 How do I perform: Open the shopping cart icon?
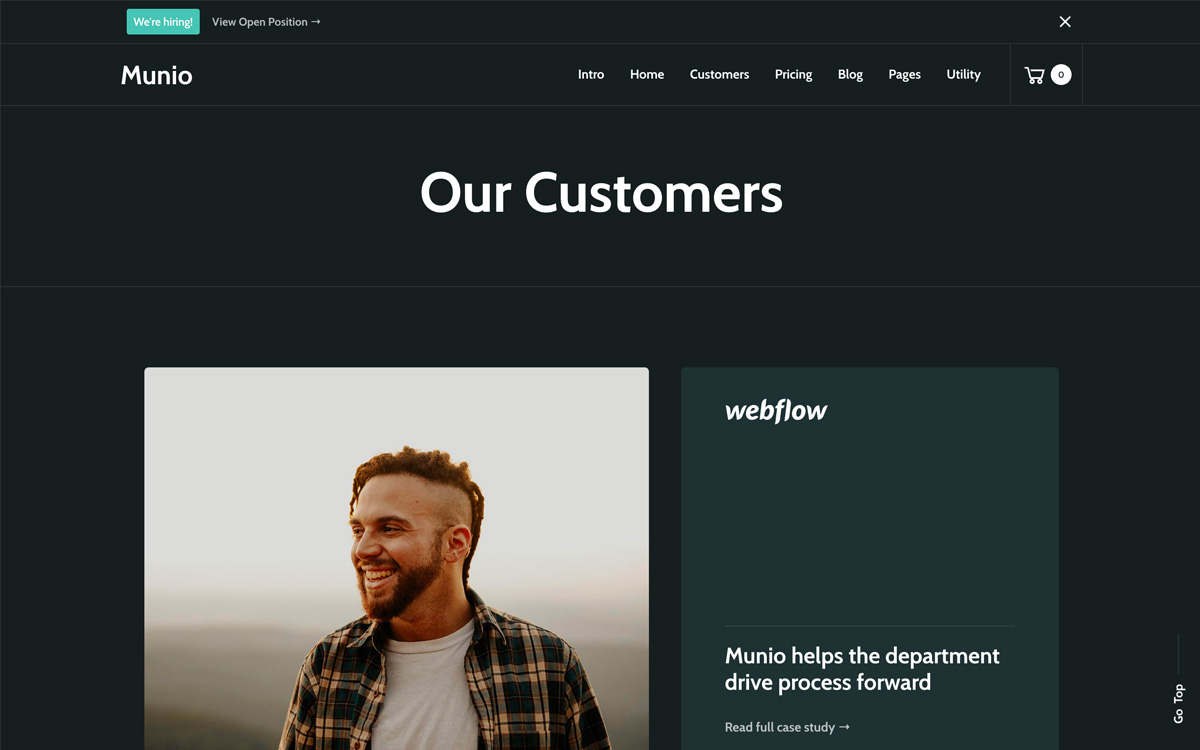tap(1034, 75)
